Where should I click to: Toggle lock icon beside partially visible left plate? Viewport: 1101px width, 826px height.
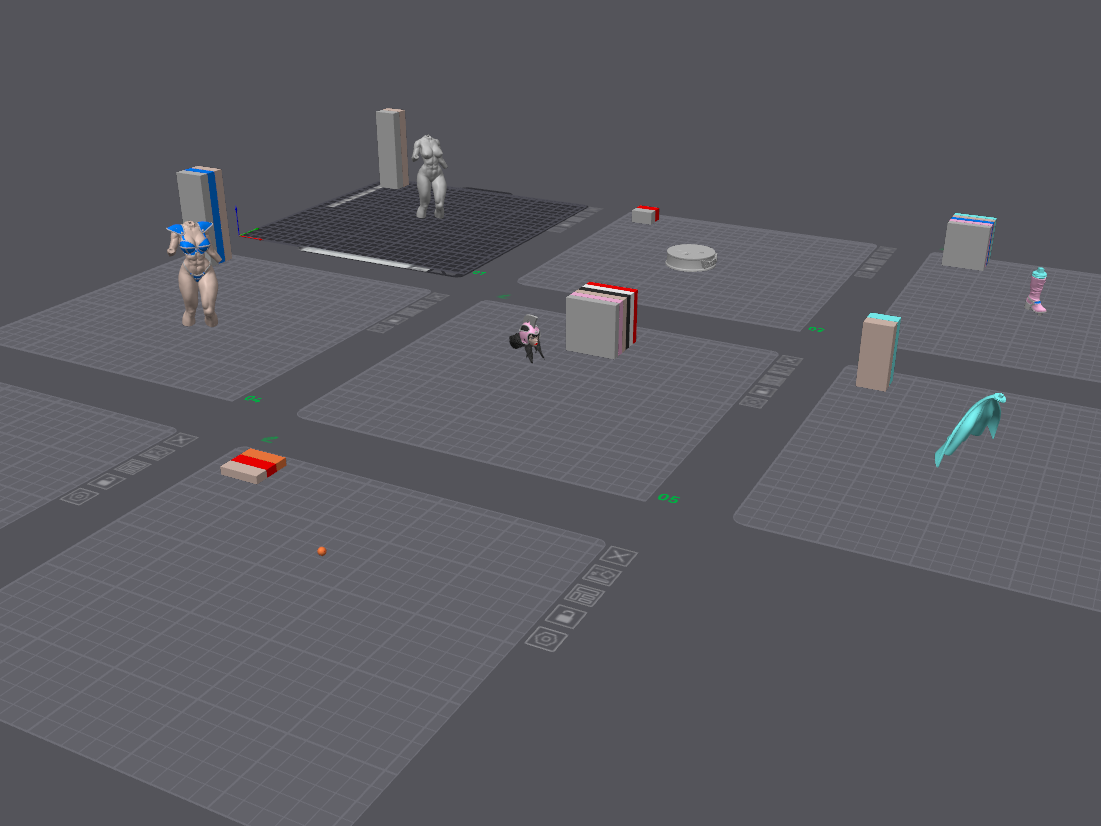106,481
